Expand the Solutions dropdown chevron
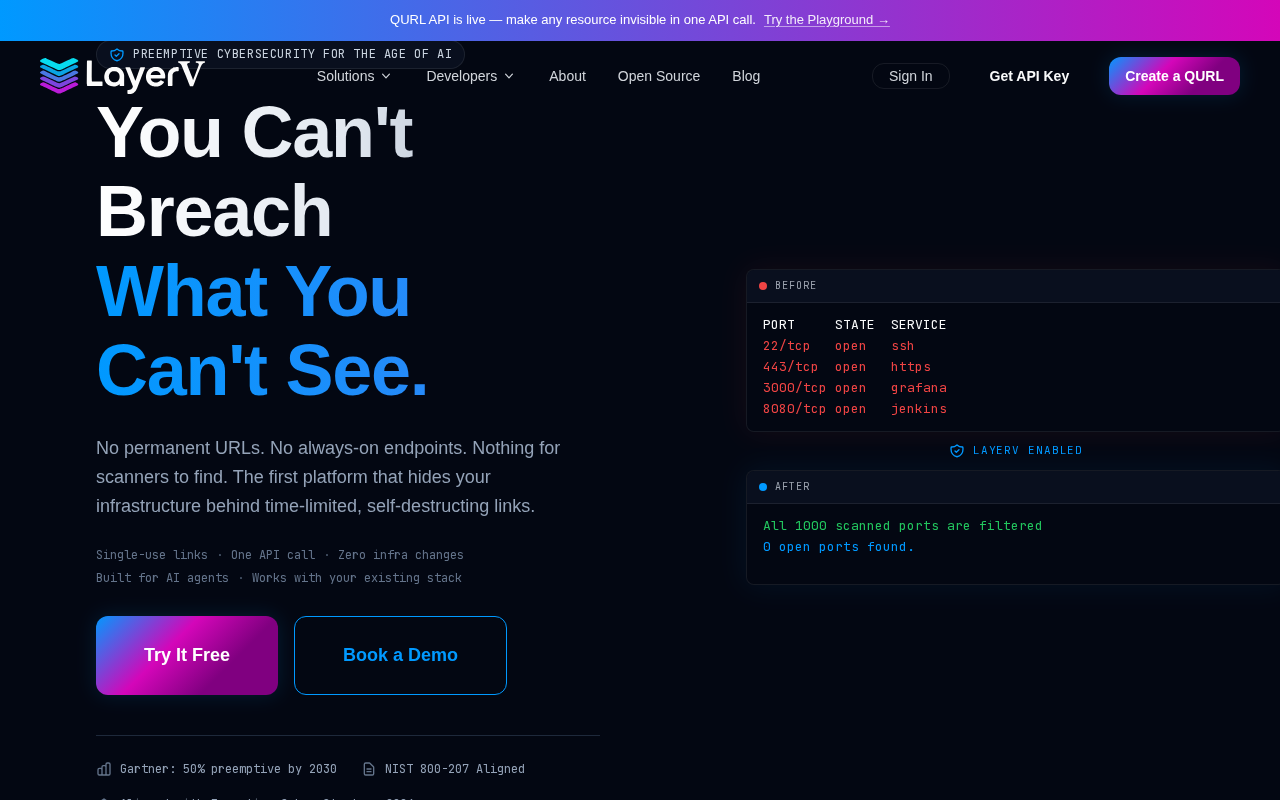The width and height of the screenshot is (1280, 800). pyautogui.click(x=386, y=76)
